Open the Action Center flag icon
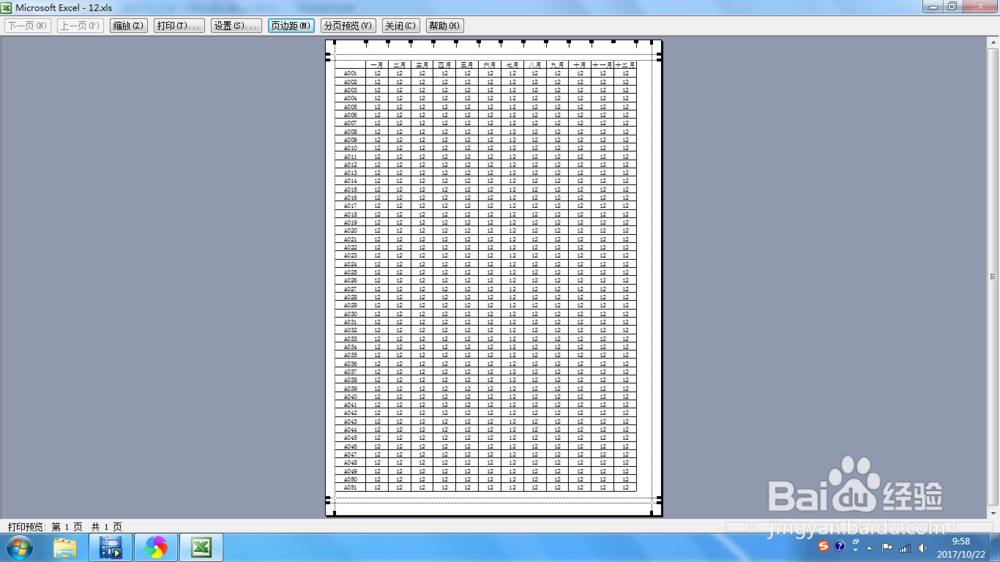This screenshot has height=562, width=1000. (x=887, y=547)
